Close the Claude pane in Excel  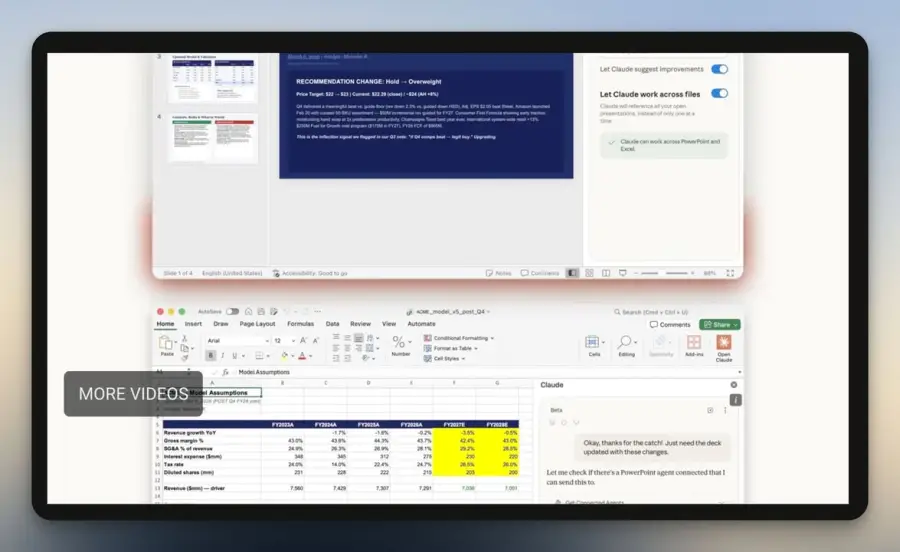click(x=734, y=385)
